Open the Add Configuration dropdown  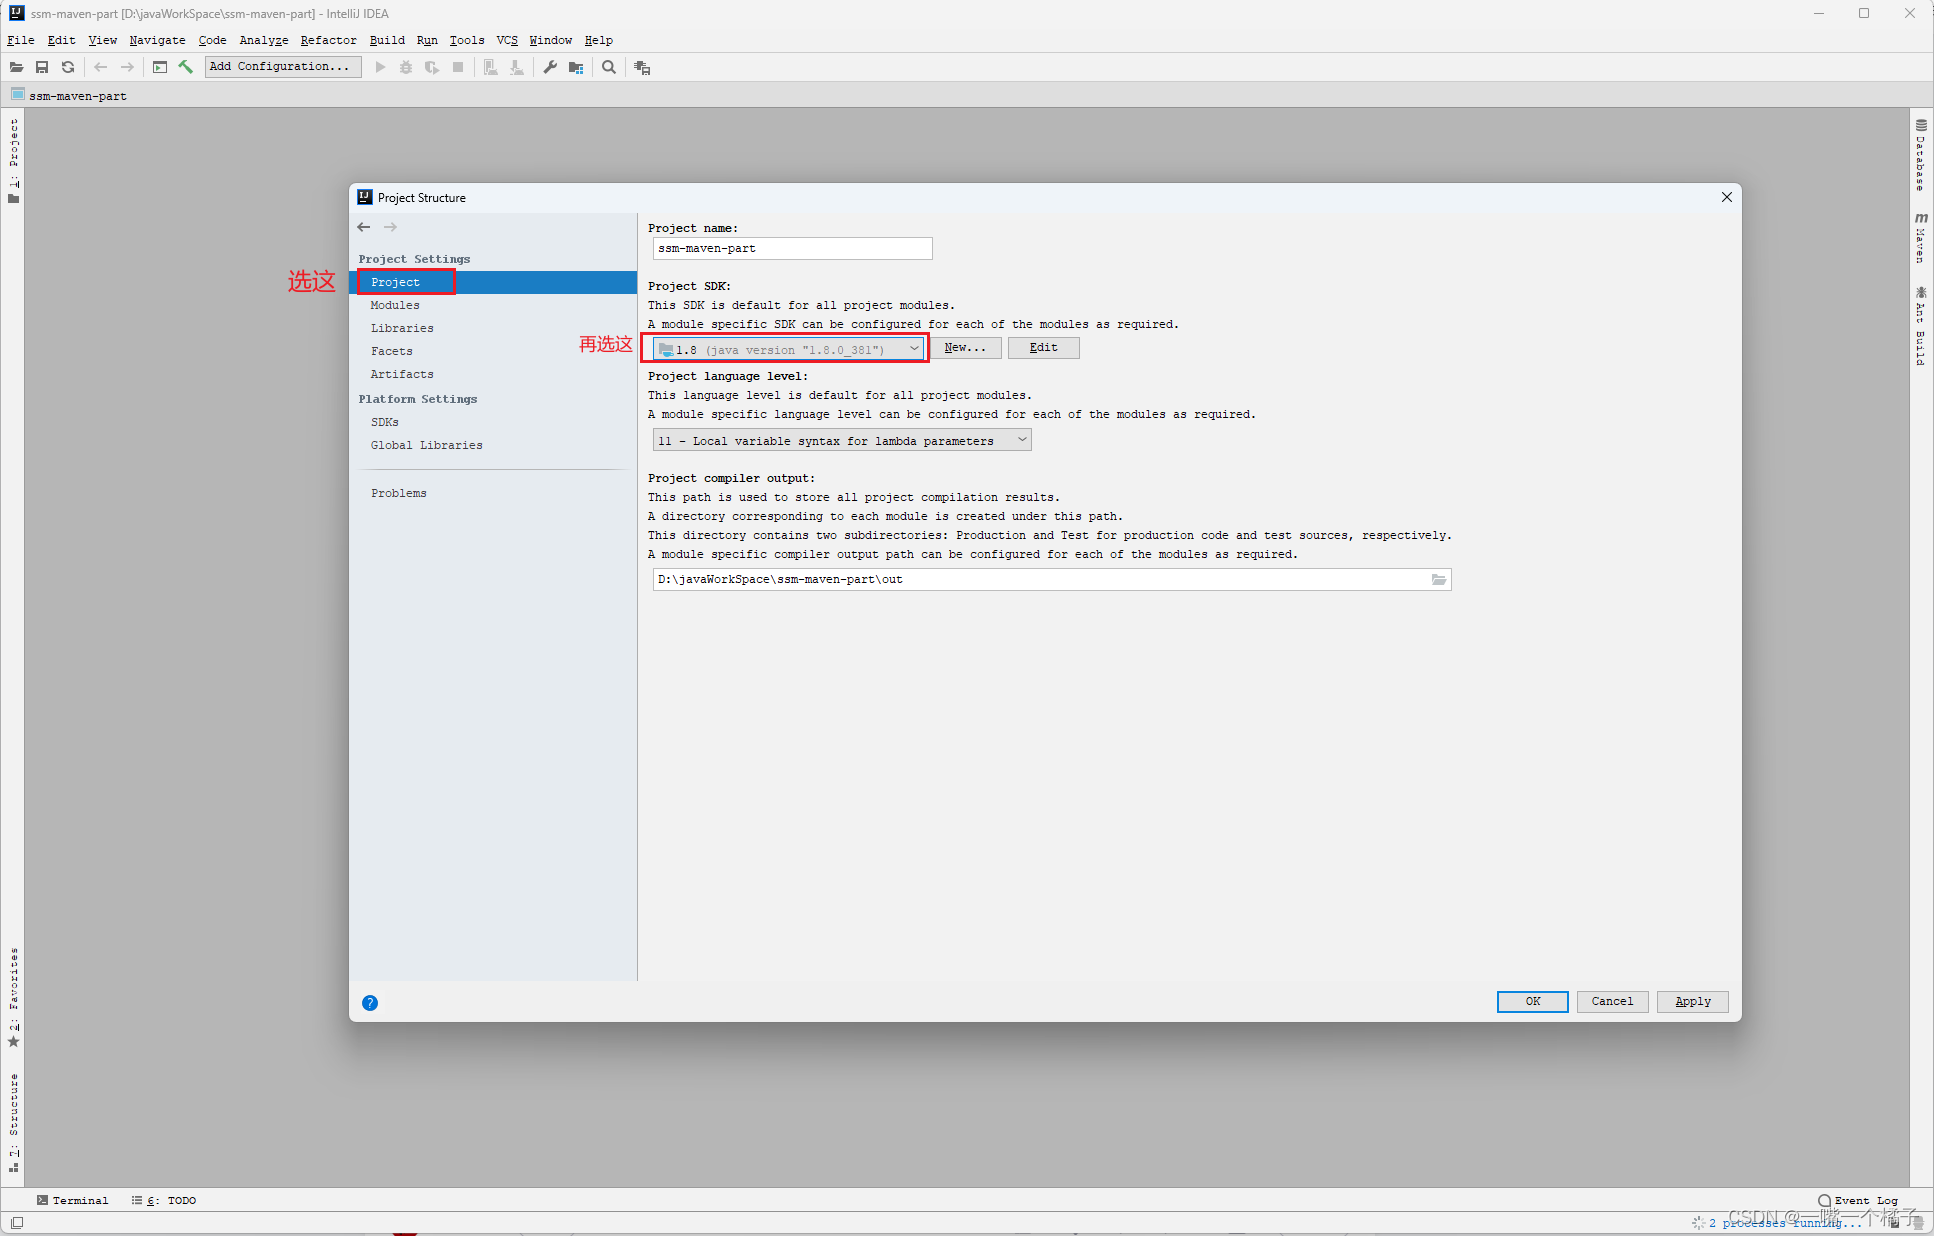click(283, 67)
